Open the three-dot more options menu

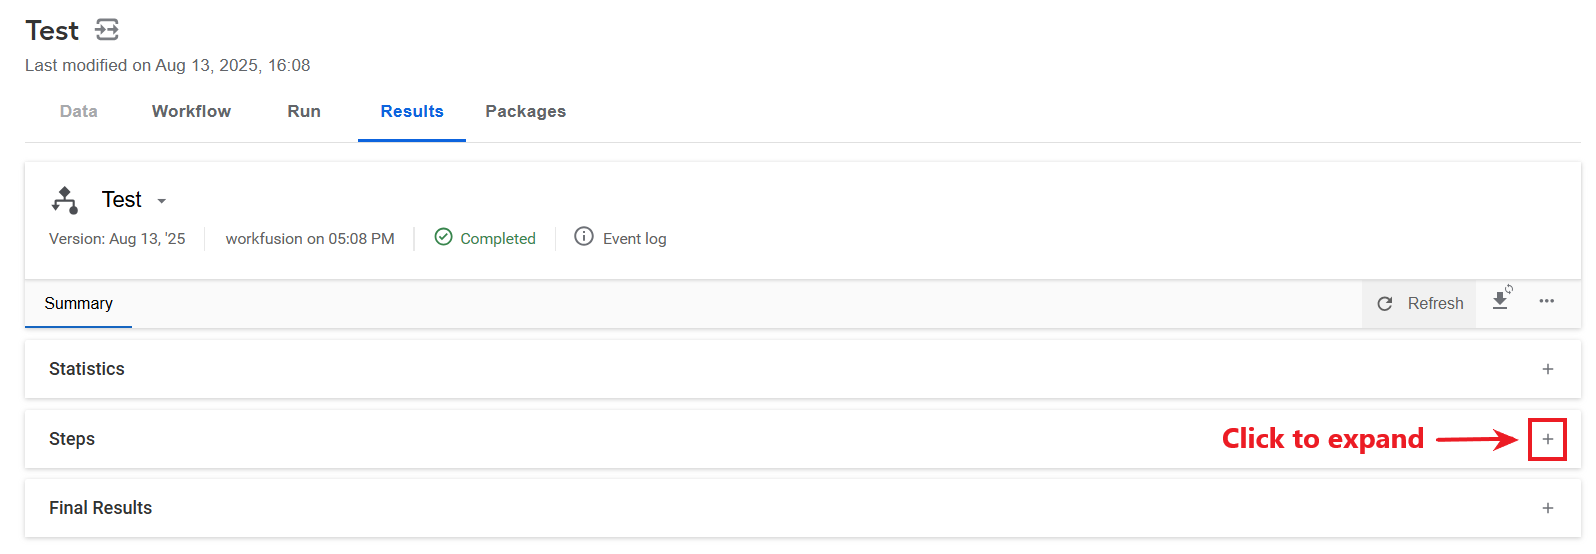click(1547, 301)
